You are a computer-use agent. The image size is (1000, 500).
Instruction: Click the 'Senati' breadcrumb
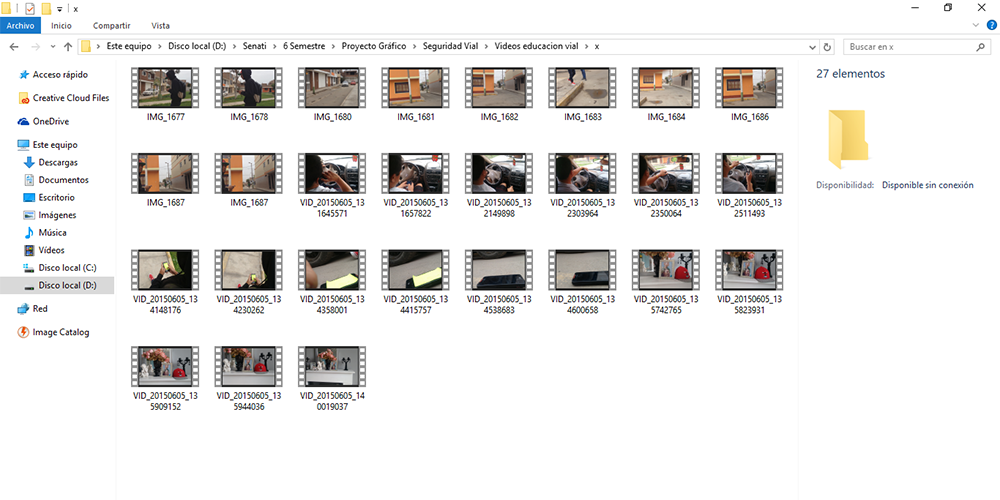(x=255, y=47)
